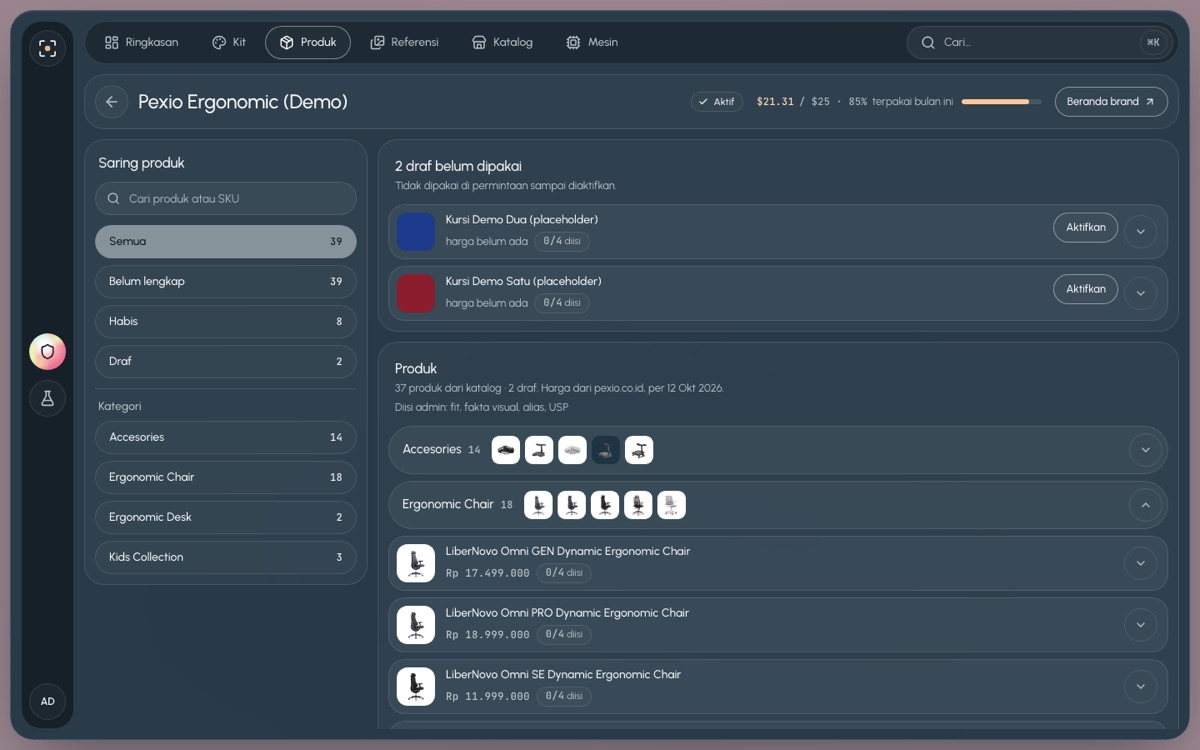Open the Katalog tab

coord(502,42)
